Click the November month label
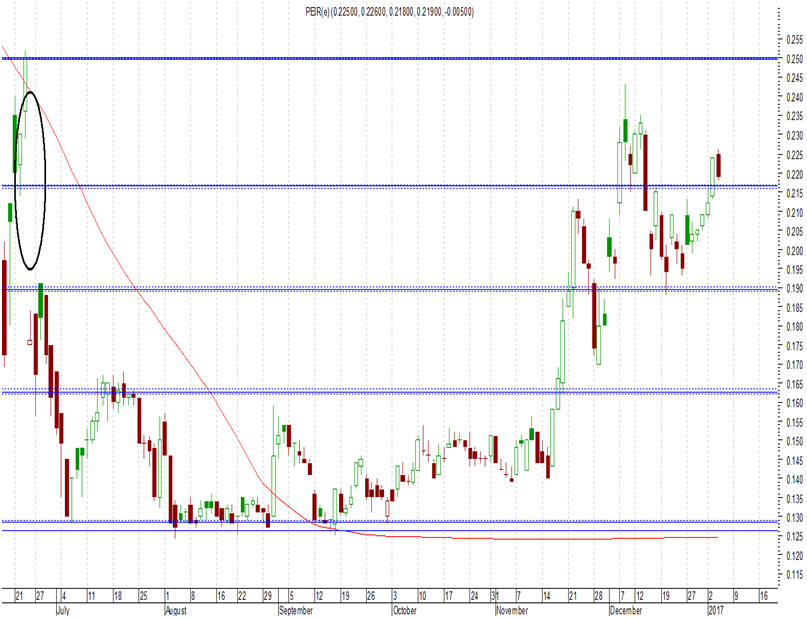Screen dimensions: 807x618 pos(512,611)
